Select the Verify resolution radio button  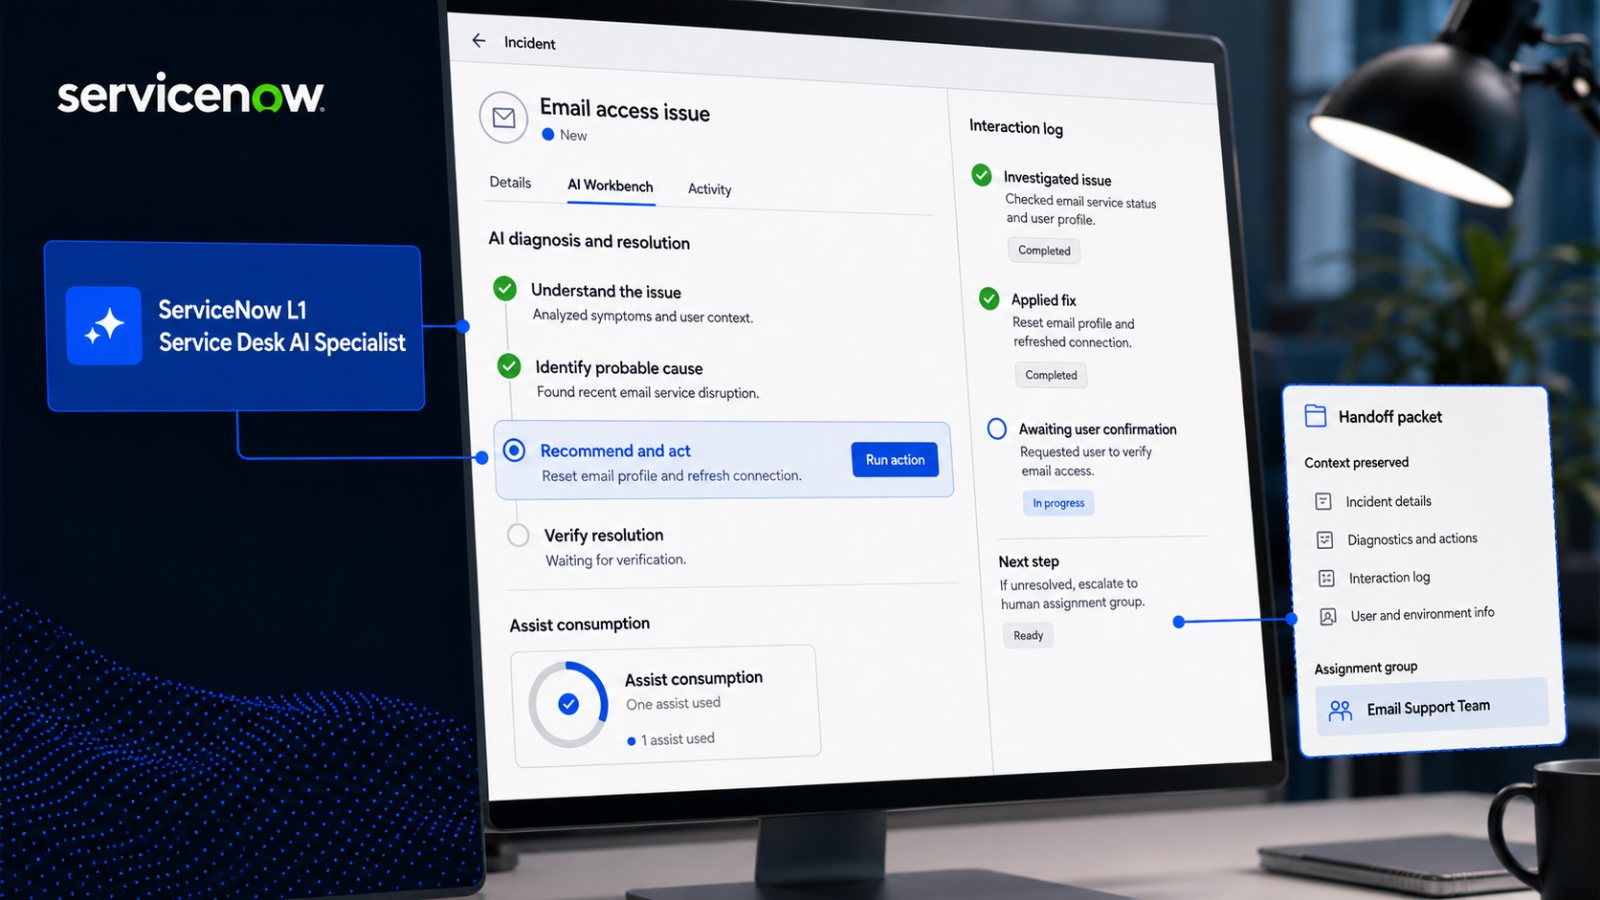tap(518, 535)
